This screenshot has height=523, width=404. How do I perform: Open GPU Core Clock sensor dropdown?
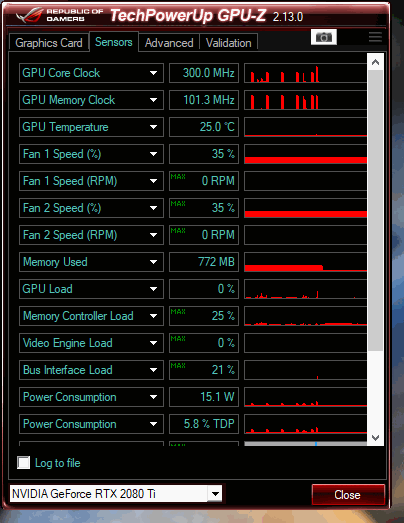153,73
